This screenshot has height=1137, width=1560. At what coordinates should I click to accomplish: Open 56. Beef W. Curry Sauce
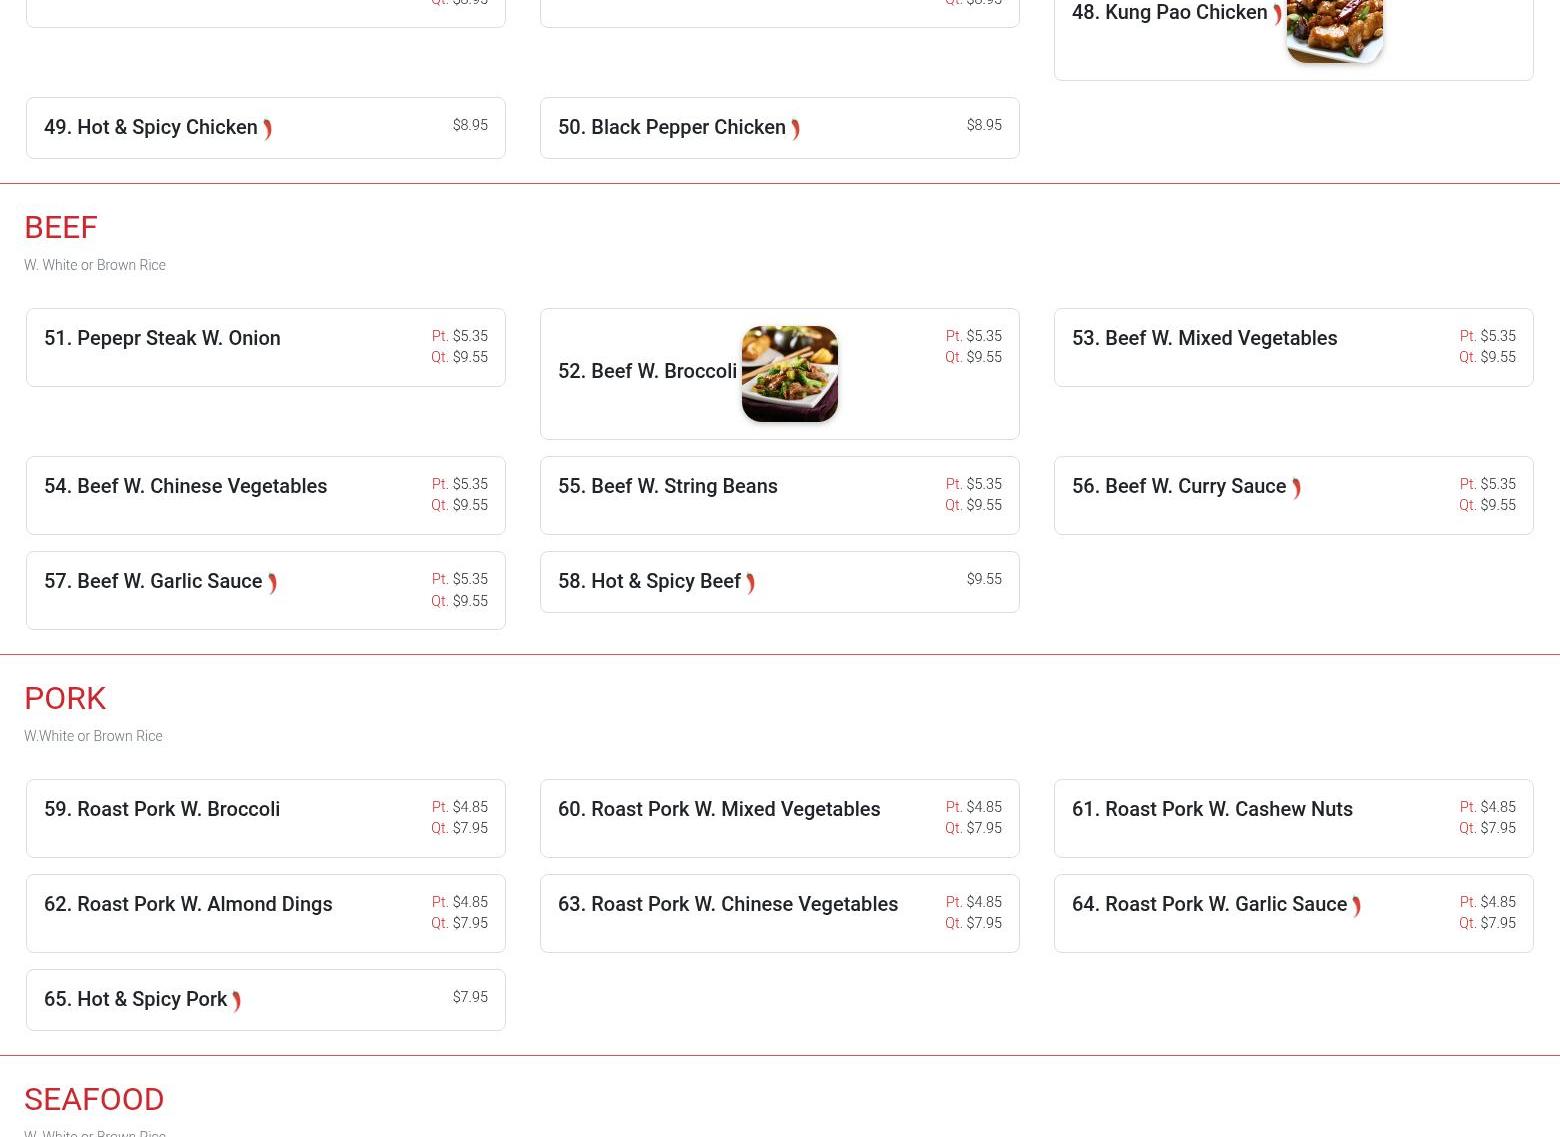click(x=1294, y=496)
